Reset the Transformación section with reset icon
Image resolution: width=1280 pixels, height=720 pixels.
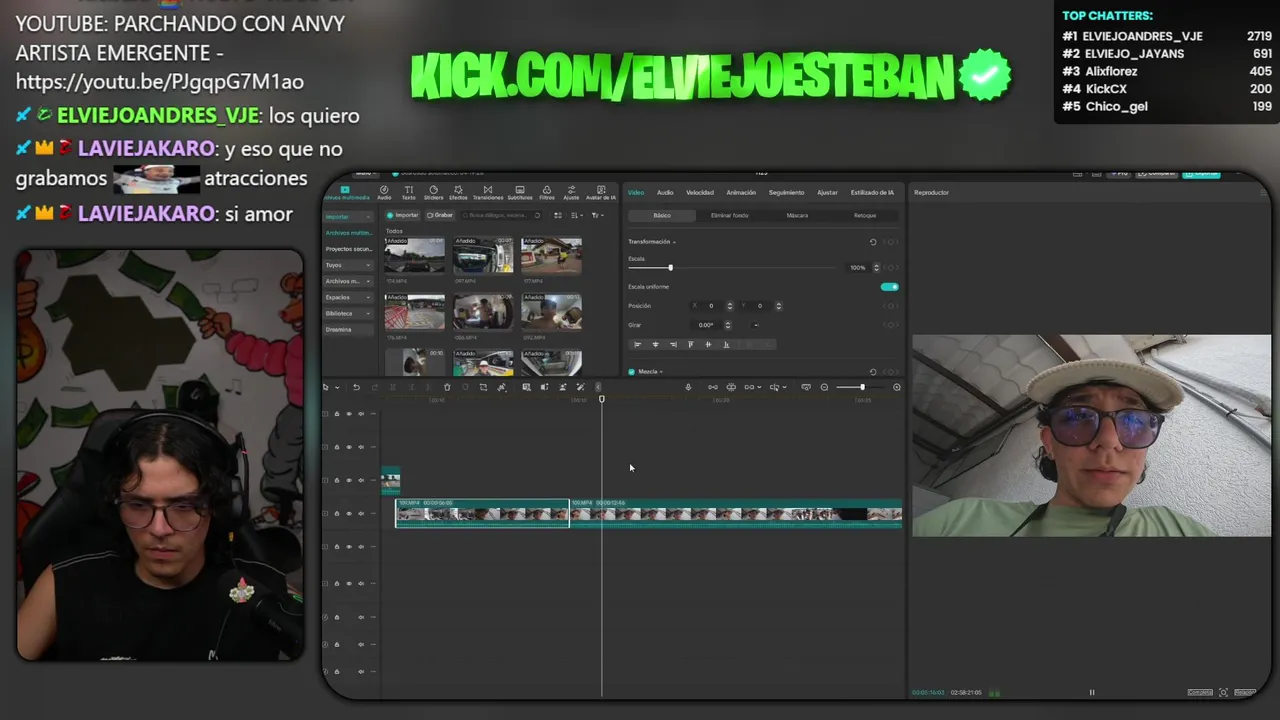point(873,242)
